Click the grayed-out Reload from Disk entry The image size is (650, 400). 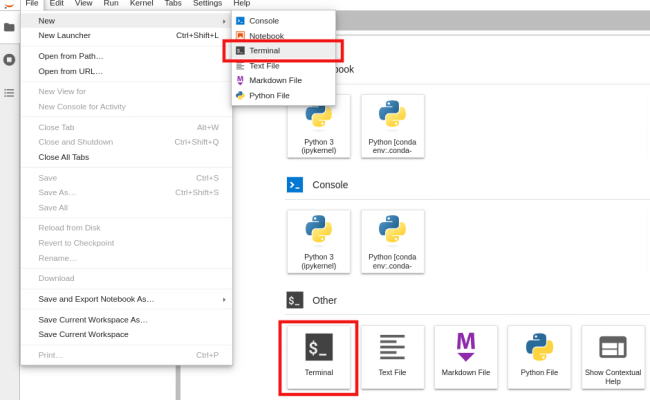tap(126, 228)
